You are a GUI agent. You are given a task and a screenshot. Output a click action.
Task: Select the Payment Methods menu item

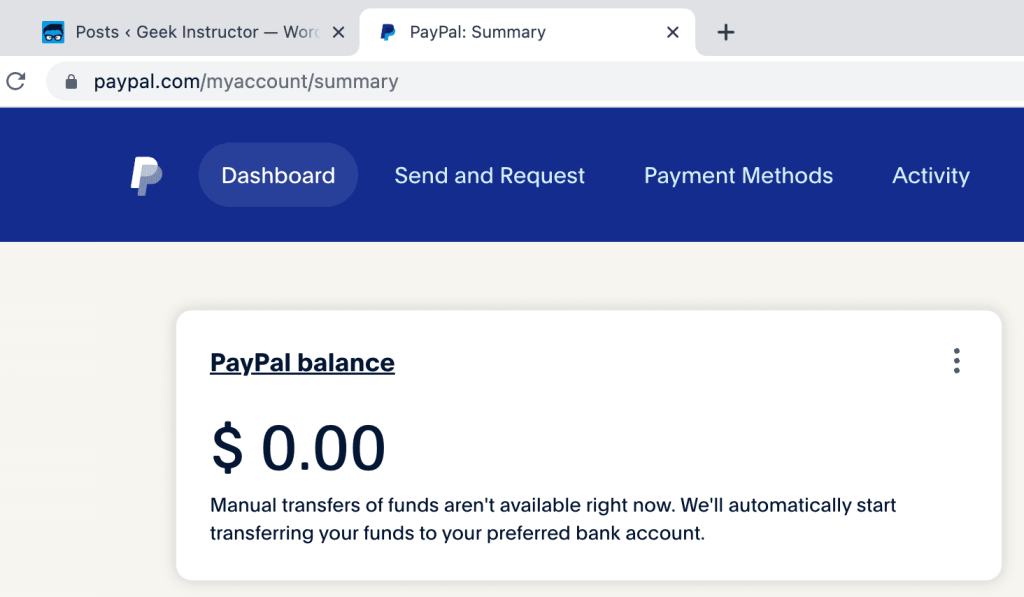[x=737, y=175]
